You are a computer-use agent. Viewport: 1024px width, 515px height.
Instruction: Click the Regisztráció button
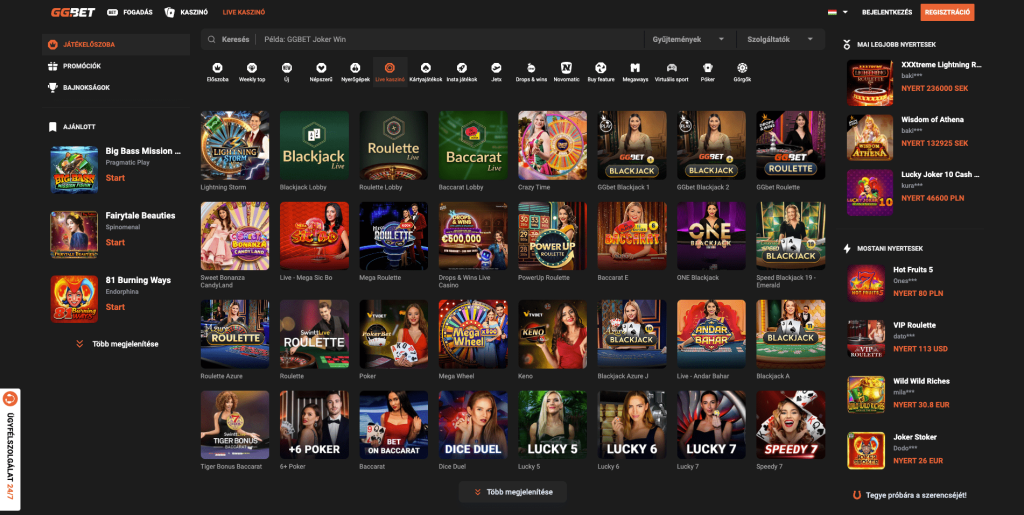click(947, 12)
